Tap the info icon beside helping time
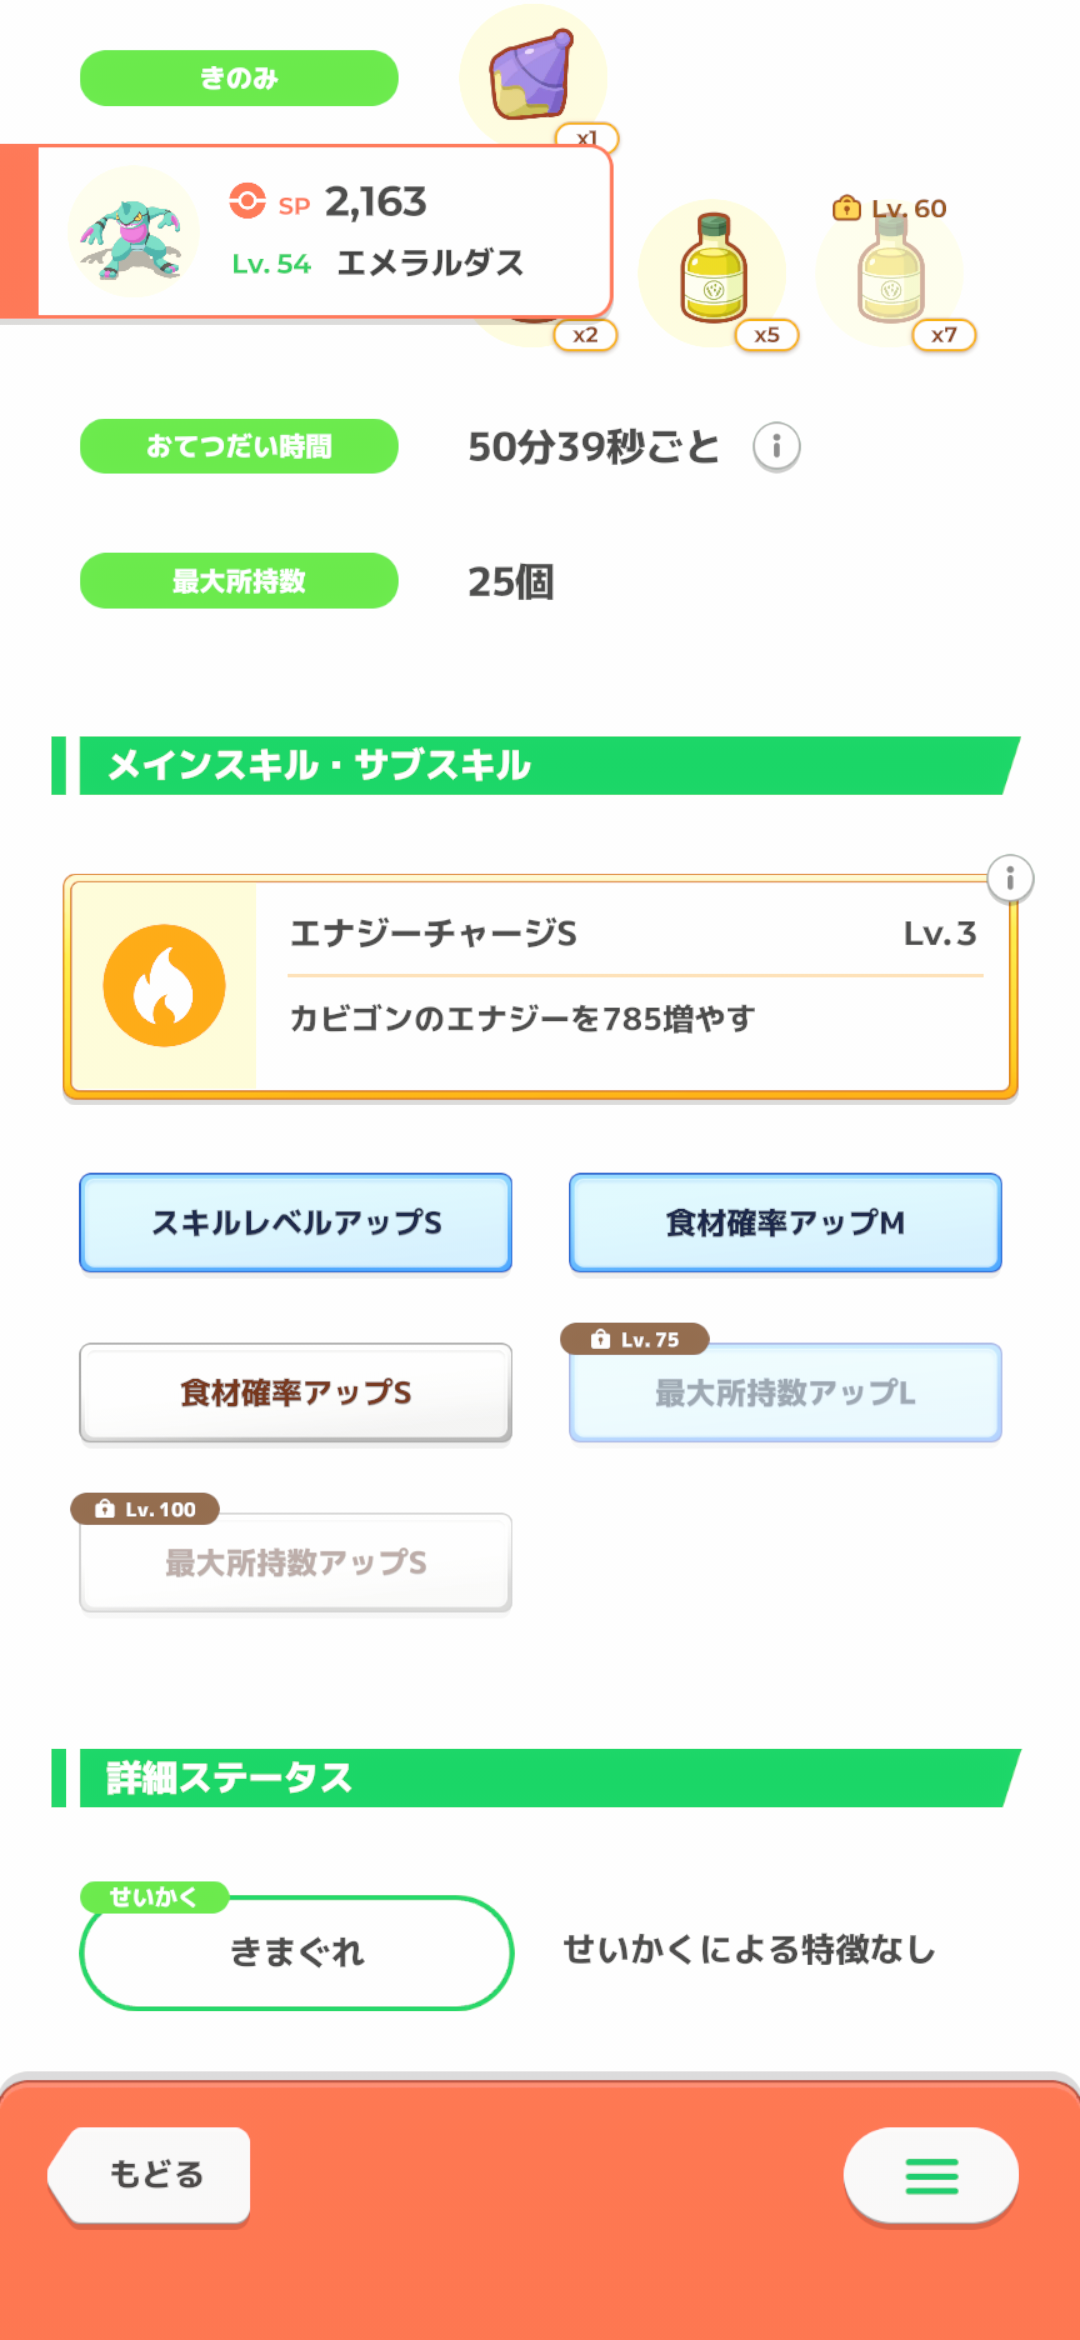Viewport: 1080px width, 2340px height. click(x=776, y=446)
